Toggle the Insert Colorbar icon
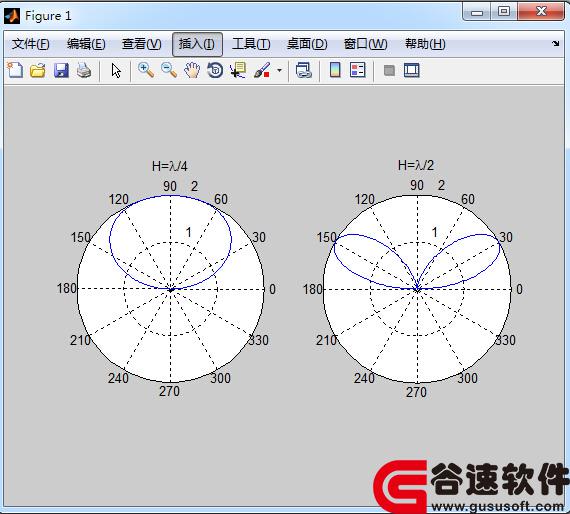The height and width of the screenshot is (514, 570). click(x=335, y=70)
